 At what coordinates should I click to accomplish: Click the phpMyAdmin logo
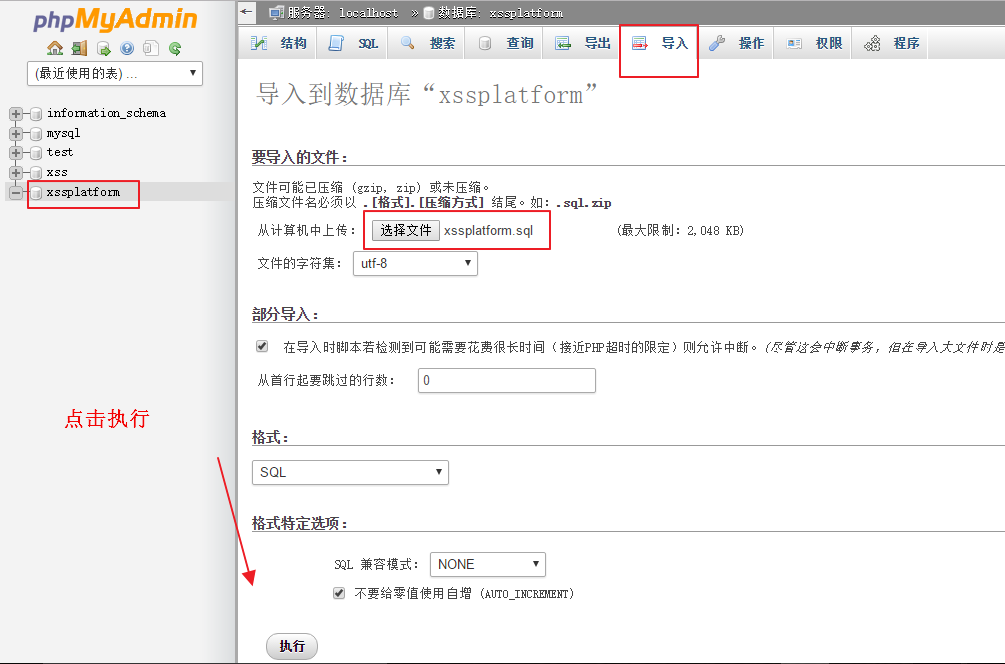tap(115, 19)
